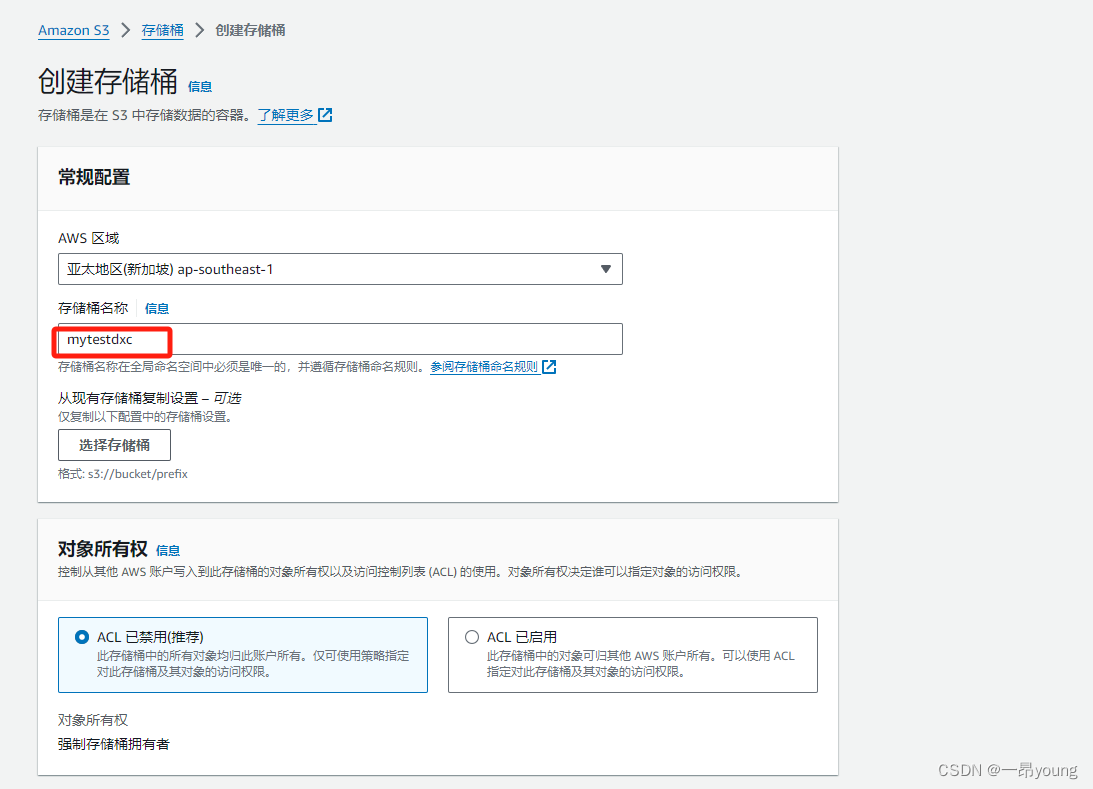1093x789 pixels.
Task: Focus the bucket name field mytestdxc
Action: coord(340,339)
